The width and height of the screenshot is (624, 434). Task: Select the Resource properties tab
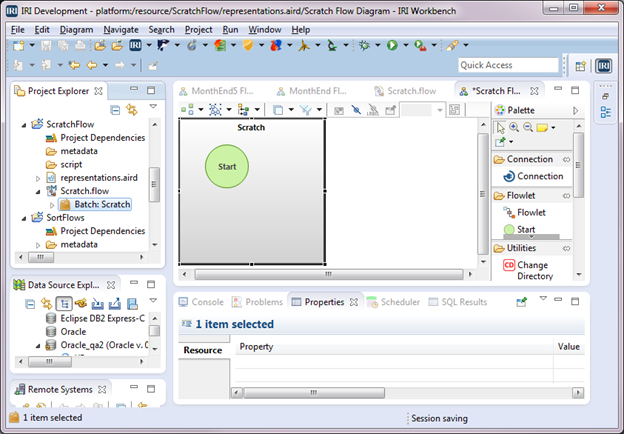(x=203, y=350)
